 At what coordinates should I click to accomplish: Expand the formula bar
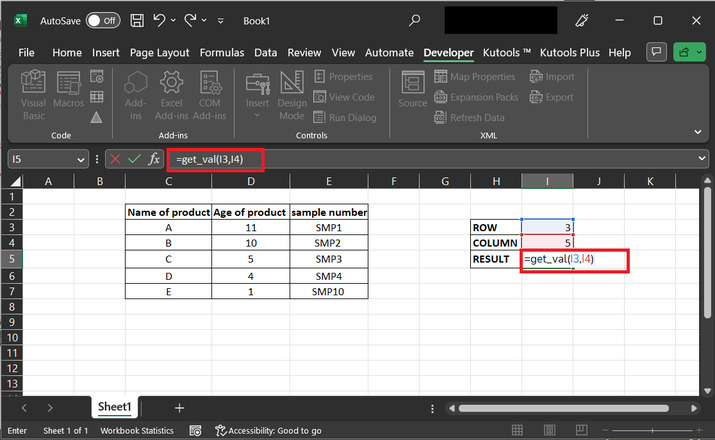[x=702, y=159]
